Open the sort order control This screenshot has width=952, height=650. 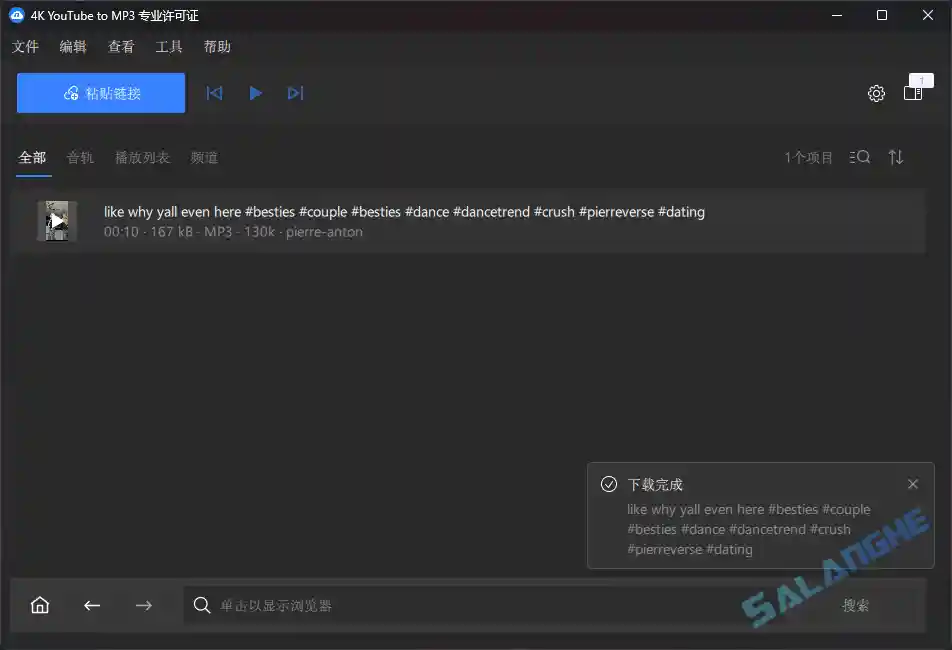point(896,157)
